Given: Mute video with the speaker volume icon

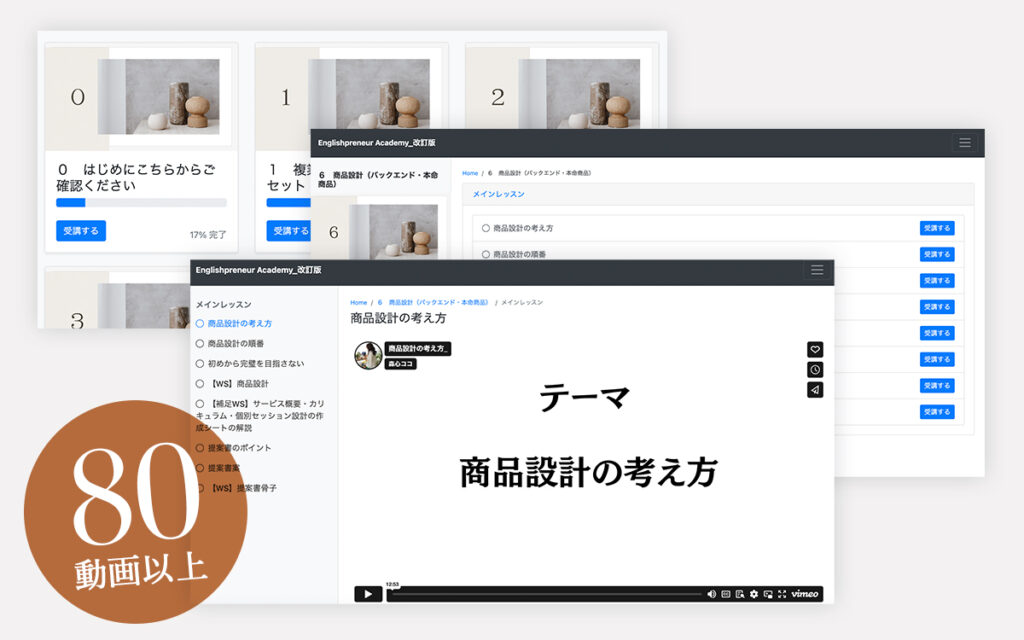Looking at the screenshot, I should point(711,594).
